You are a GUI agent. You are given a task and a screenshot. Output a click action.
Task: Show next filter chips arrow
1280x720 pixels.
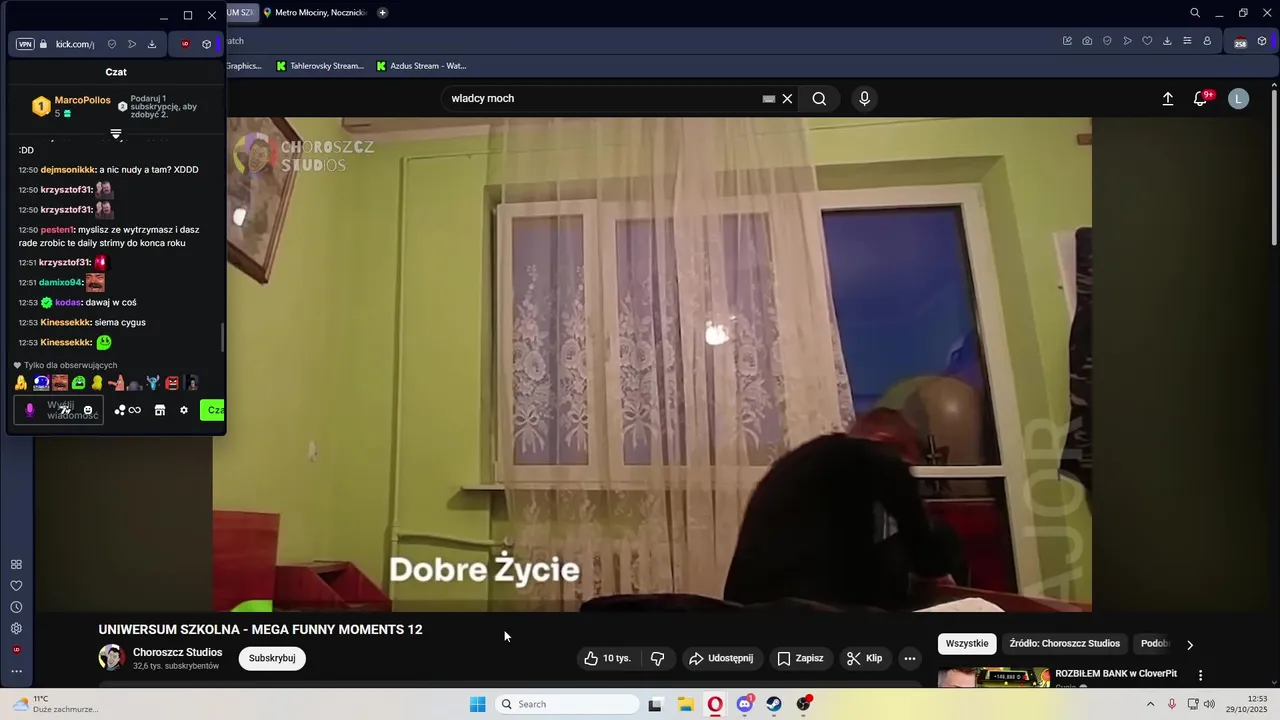1189,644
